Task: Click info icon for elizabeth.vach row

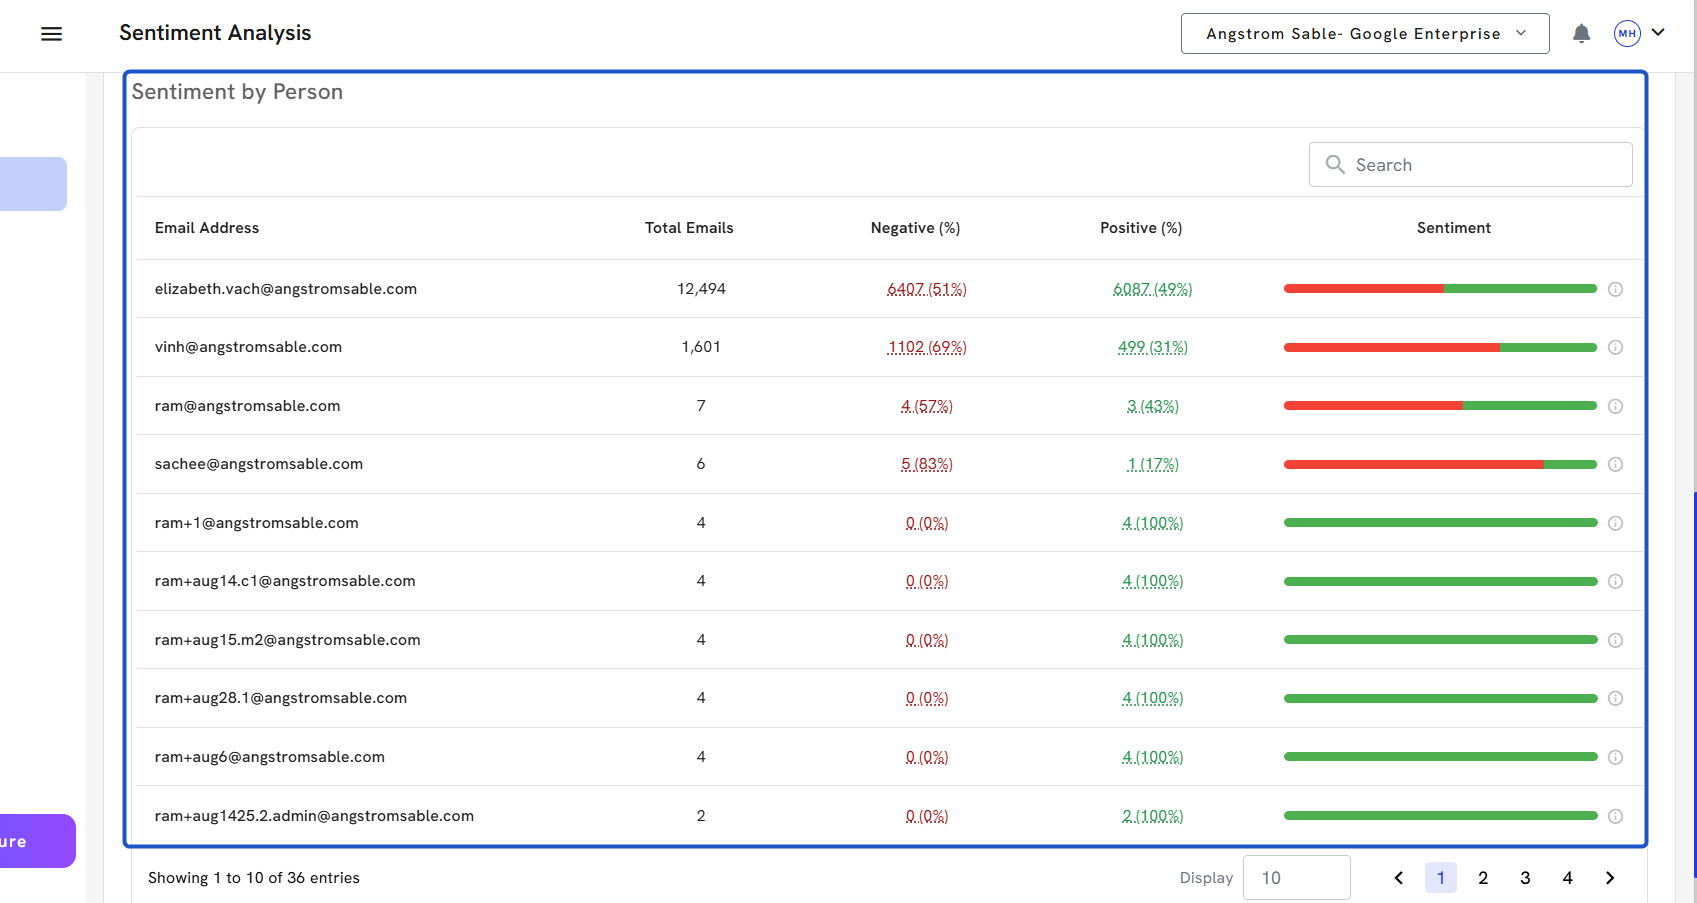Action: click(x=1615, y=290)
